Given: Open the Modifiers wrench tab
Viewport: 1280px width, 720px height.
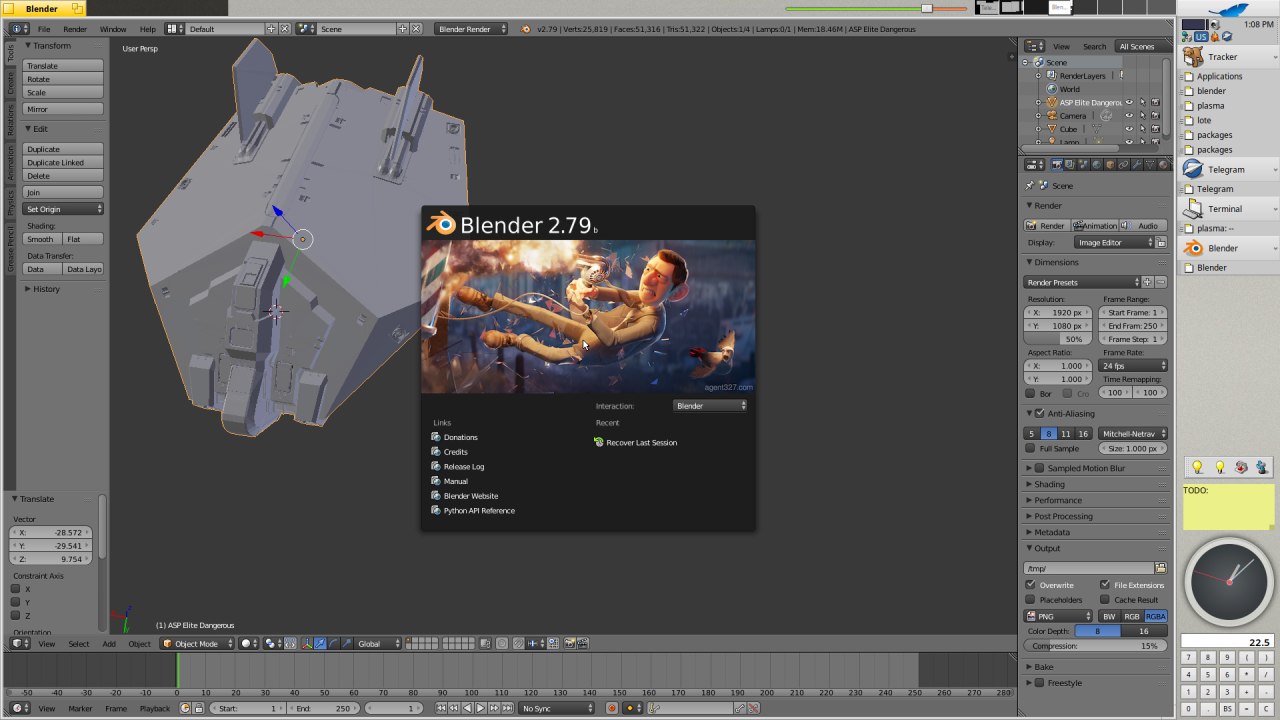Looking at the screenshot, I should point(1137,165).
